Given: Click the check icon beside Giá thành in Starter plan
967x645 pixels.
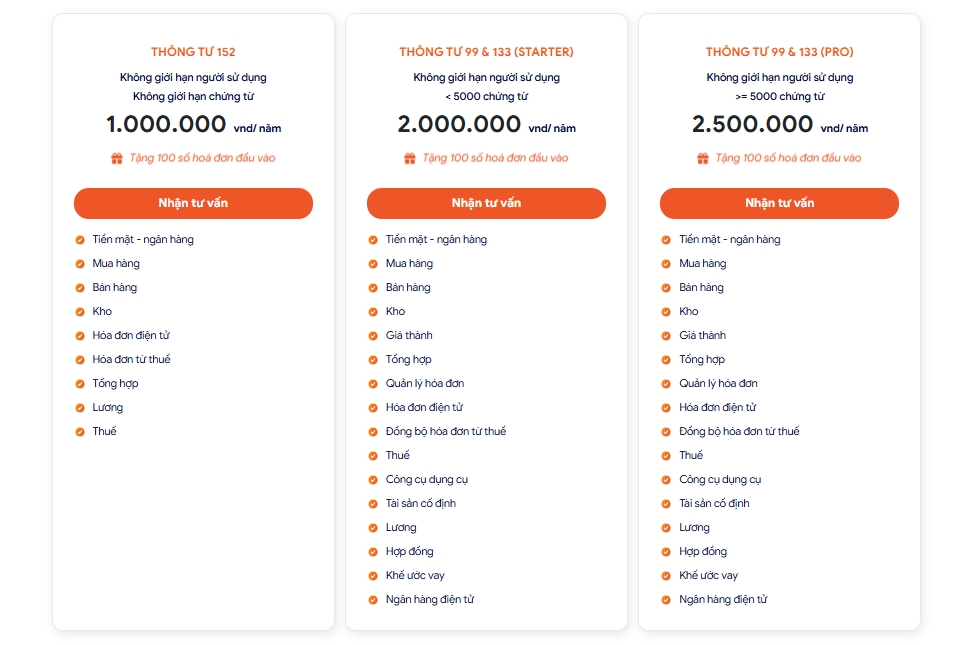Looking at the screenshot, I should 372,336.
